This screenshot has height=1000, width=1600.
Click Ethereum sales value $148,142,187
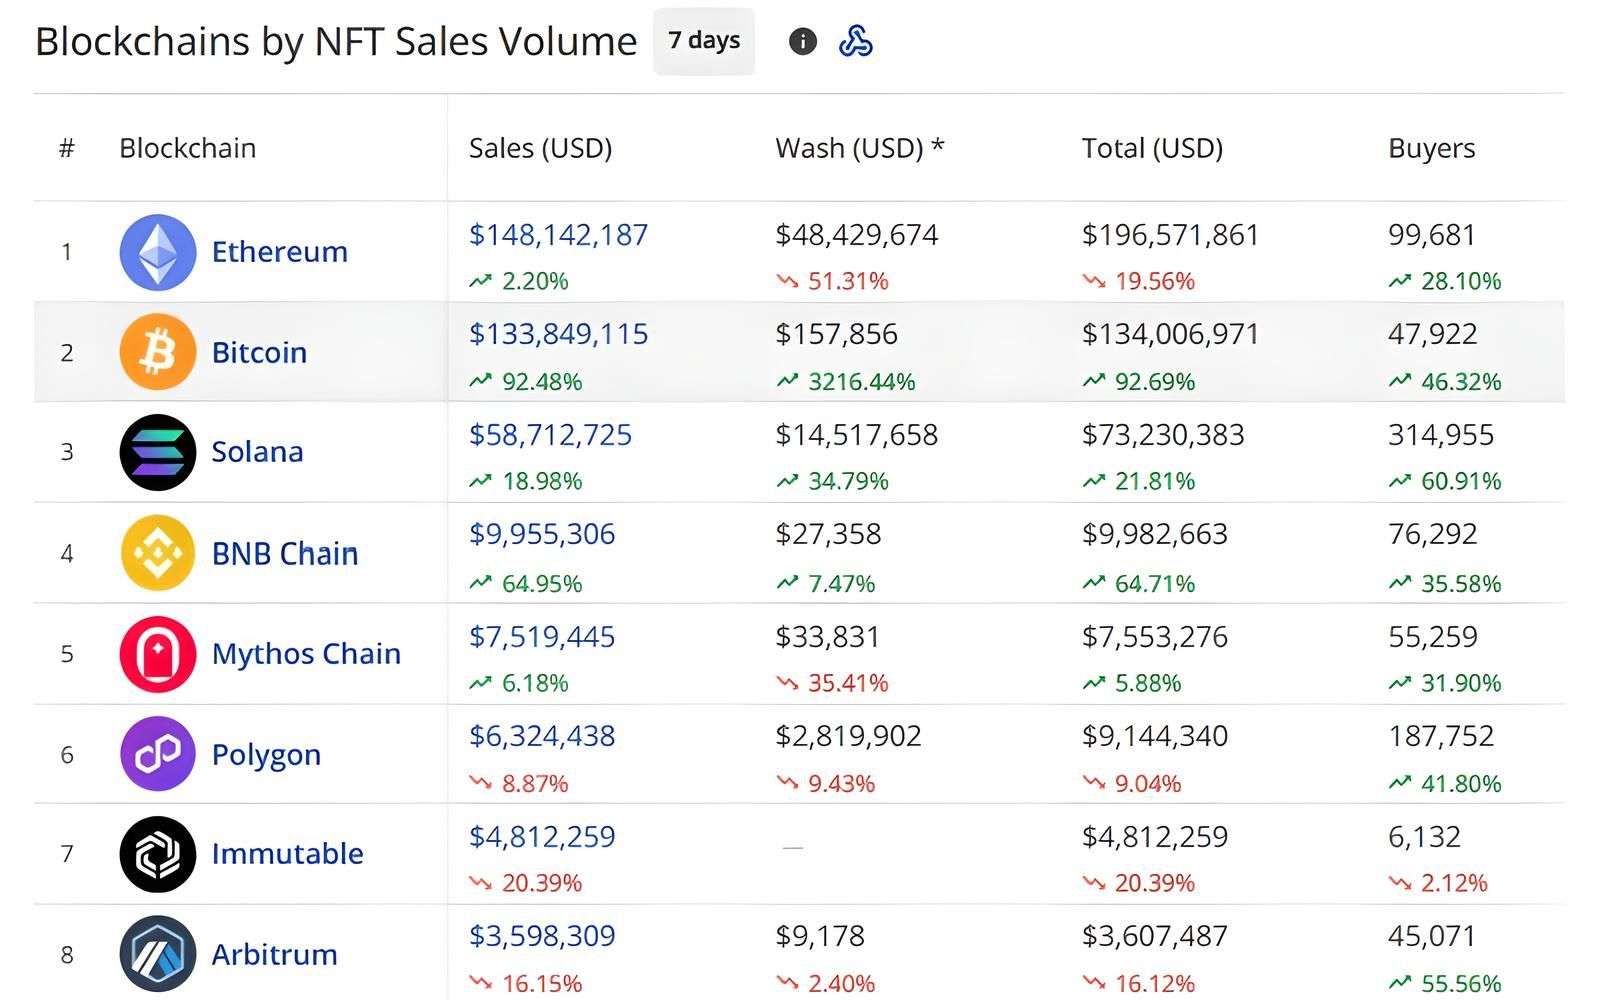[559, 235]
